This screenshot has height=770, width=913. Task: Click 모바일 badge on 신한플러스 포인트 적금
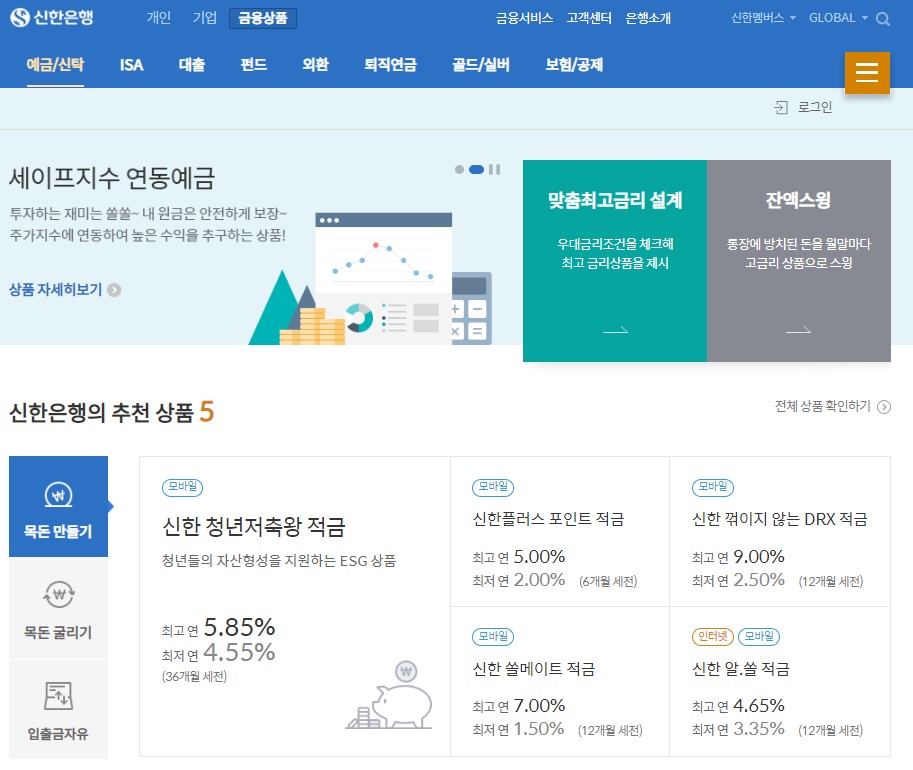493,487
